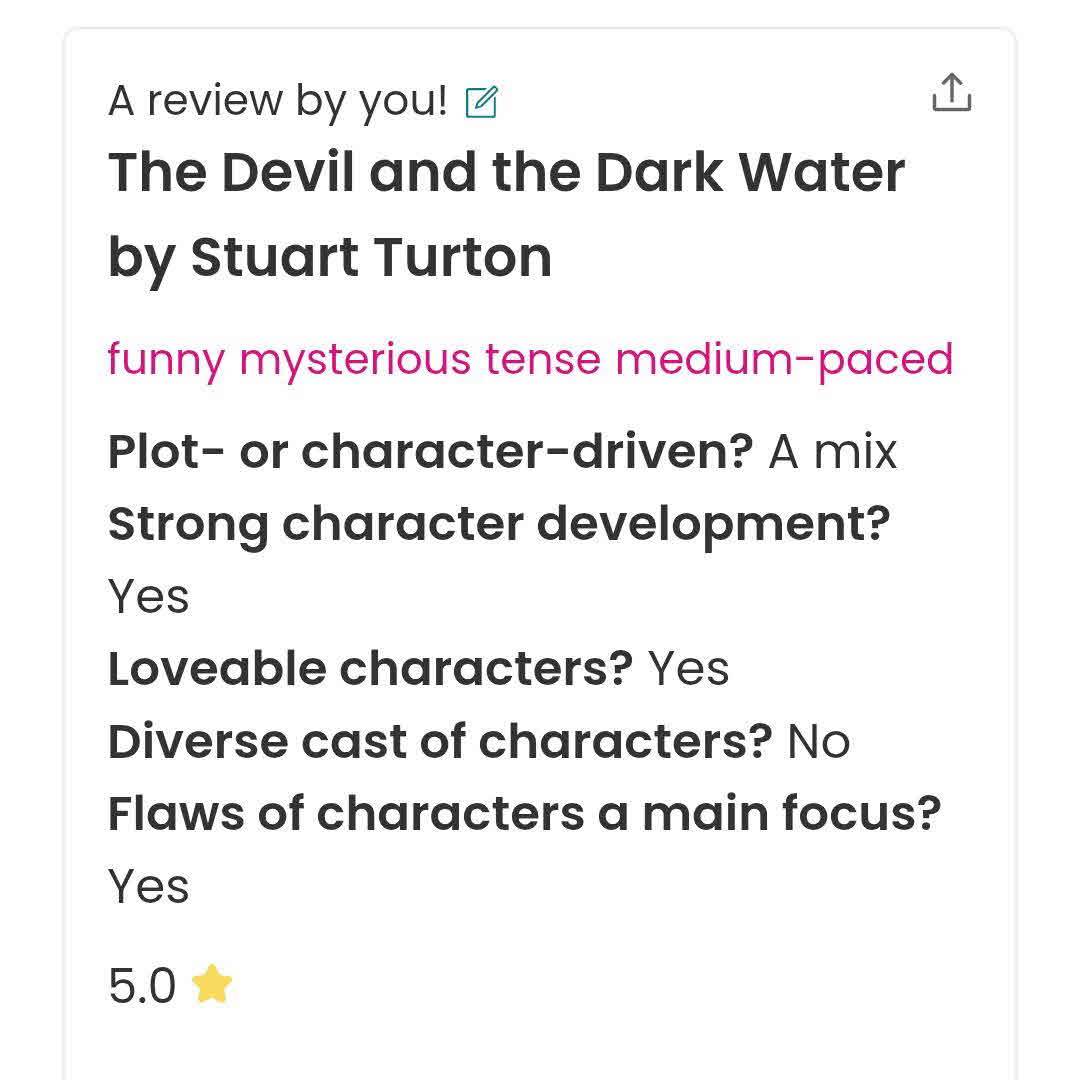Select the "medium-paced" pace tag
Image resolution: width=1080 pixels, height=1080 pixels.
[783, 361]
